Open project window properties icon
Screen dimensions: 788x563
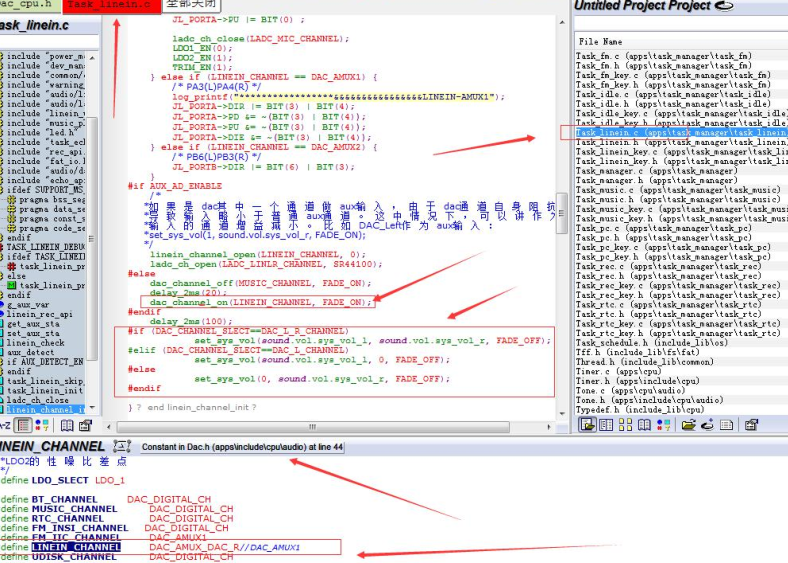pyautogui.click(x=751, y=425)
